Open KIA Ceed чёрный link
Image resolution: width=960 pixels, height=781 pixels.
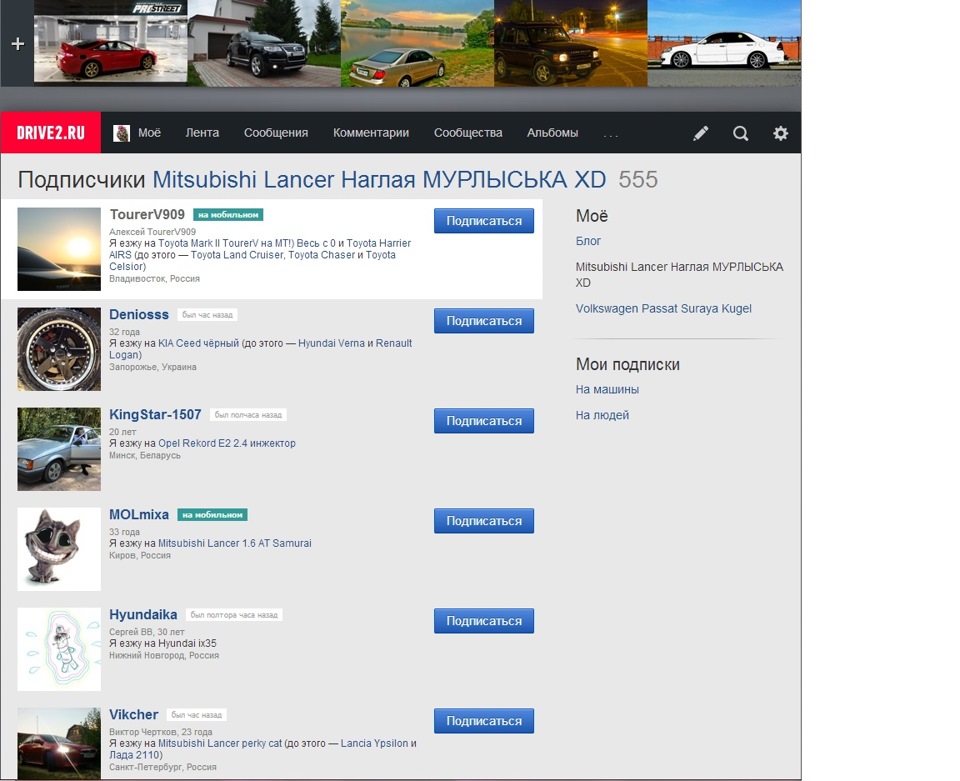pos(198,343)
